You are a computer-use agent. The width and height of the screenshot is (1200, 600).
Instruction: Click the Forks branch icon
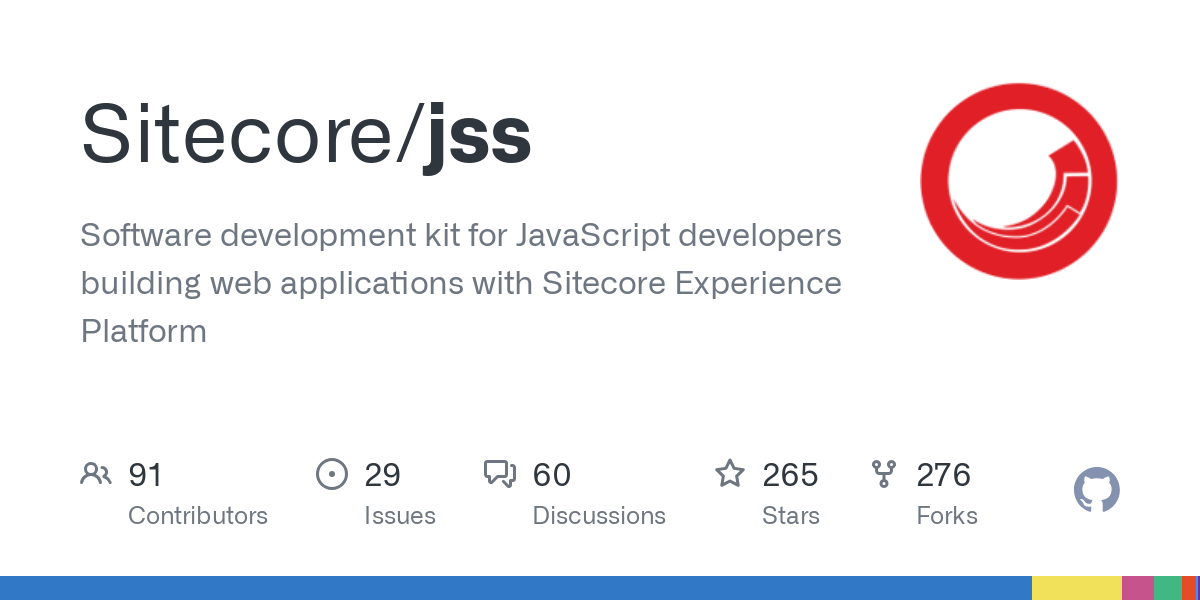pos(884,474)
